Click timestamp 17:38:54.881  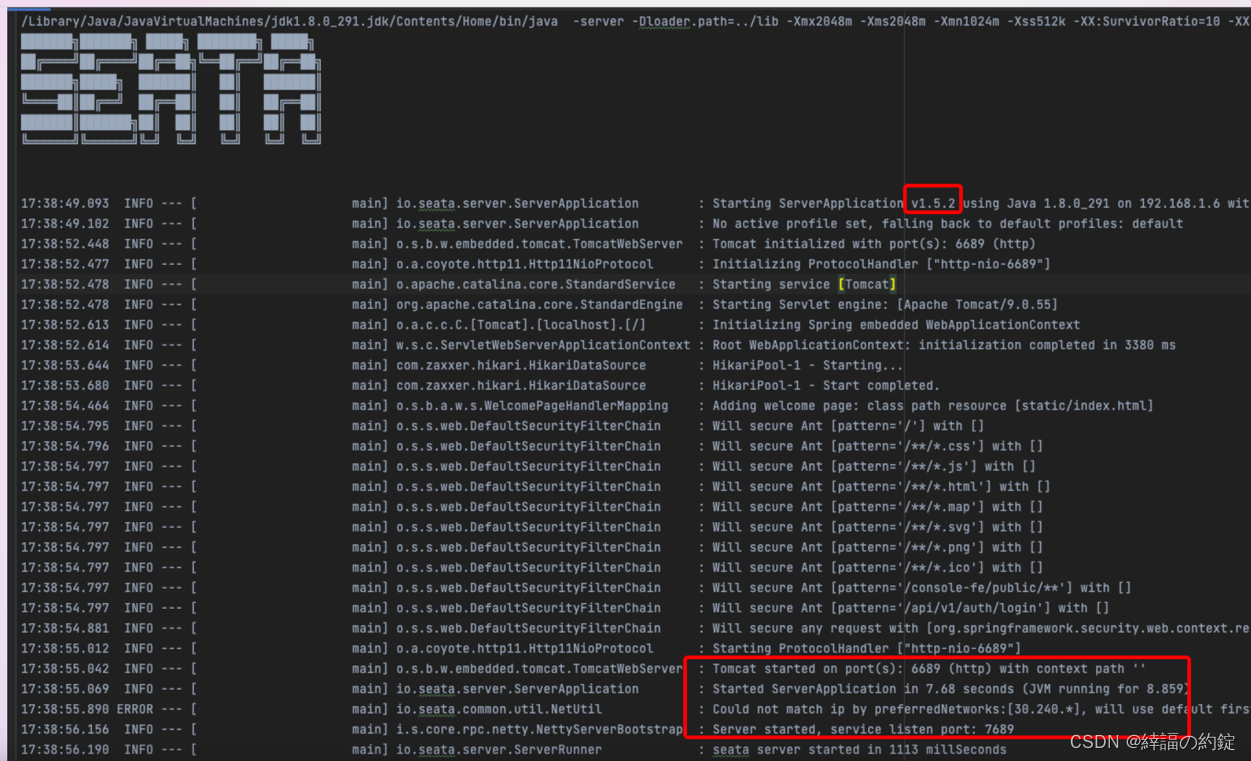tap(65, 628)
